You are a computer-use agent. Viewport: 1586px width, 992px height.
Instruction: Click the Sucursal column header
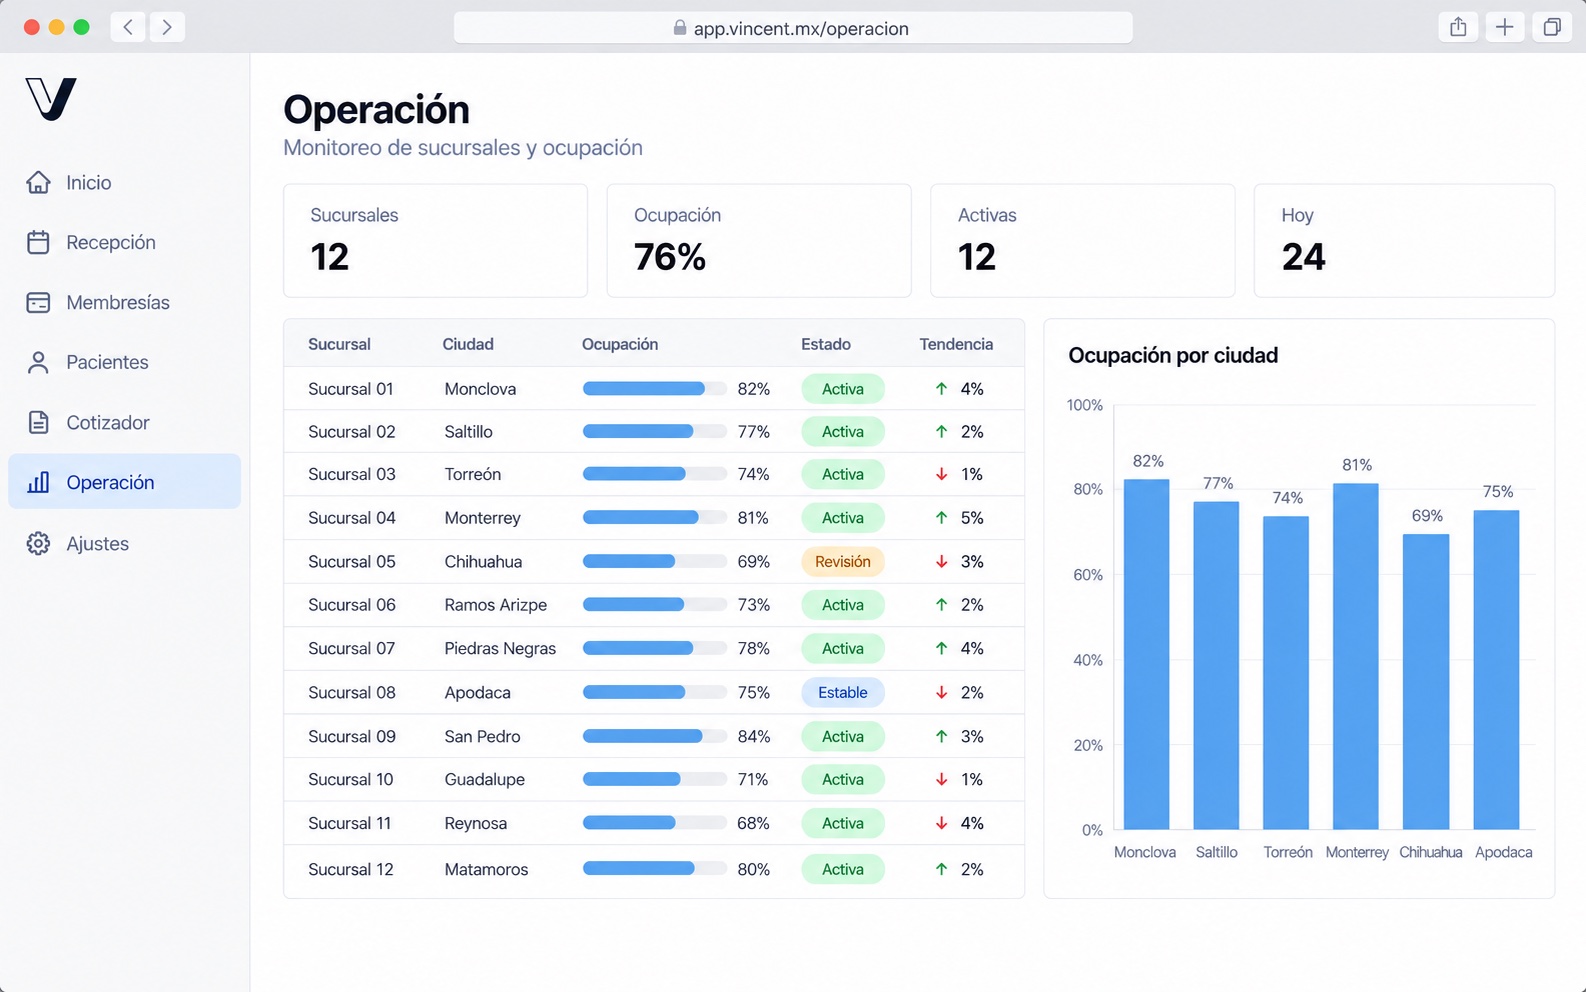click(x=339, y=344)
